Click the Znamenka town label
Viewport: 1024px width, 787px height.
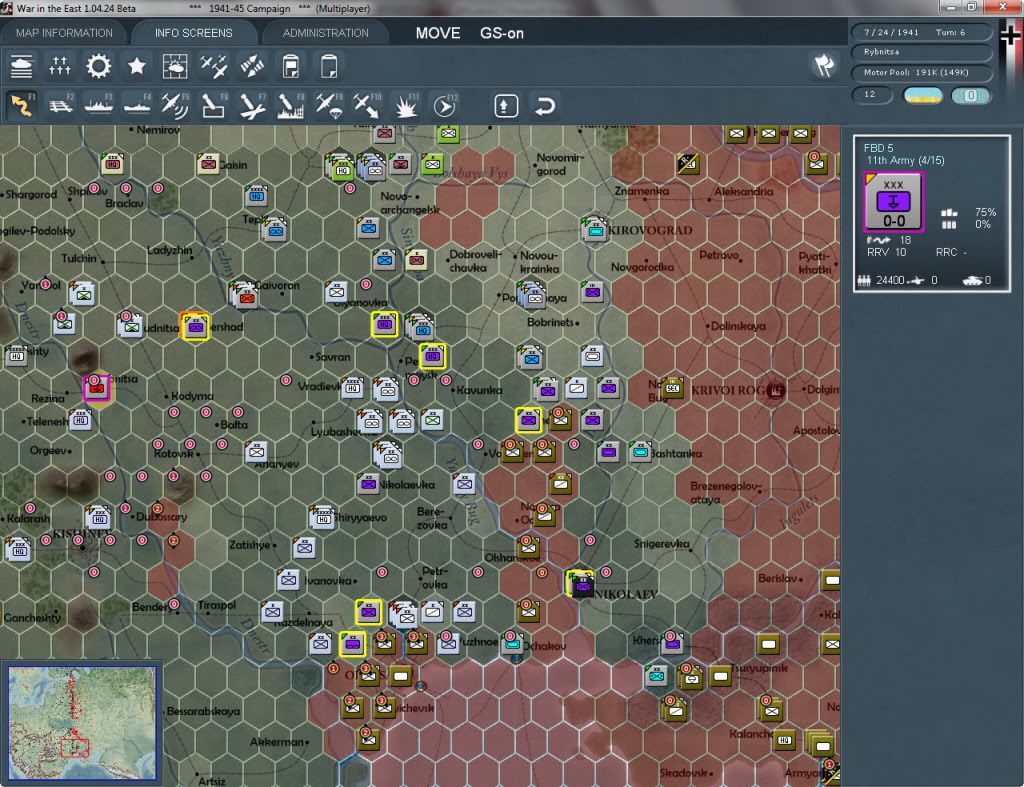pyautogui.click(x=641, y=191)
